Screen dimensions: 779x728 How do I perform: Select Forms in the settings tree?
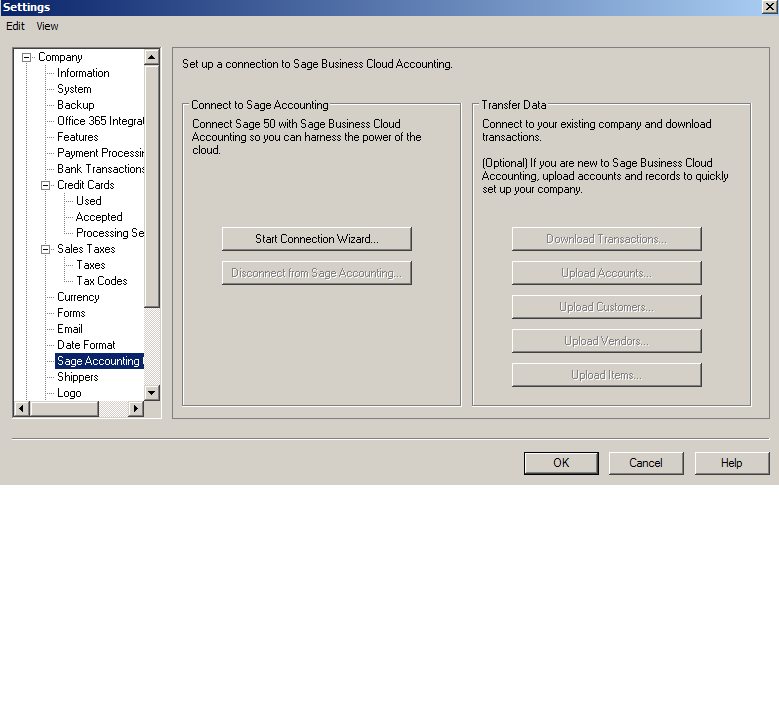(71, 313)
